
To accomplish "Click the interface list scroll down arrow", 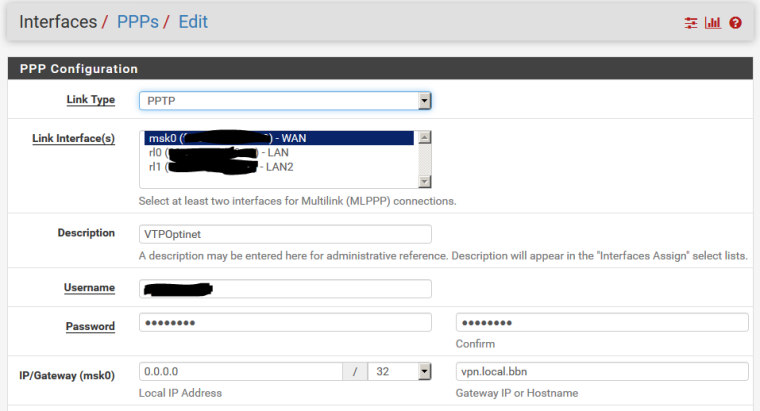I will pos(425,182).
